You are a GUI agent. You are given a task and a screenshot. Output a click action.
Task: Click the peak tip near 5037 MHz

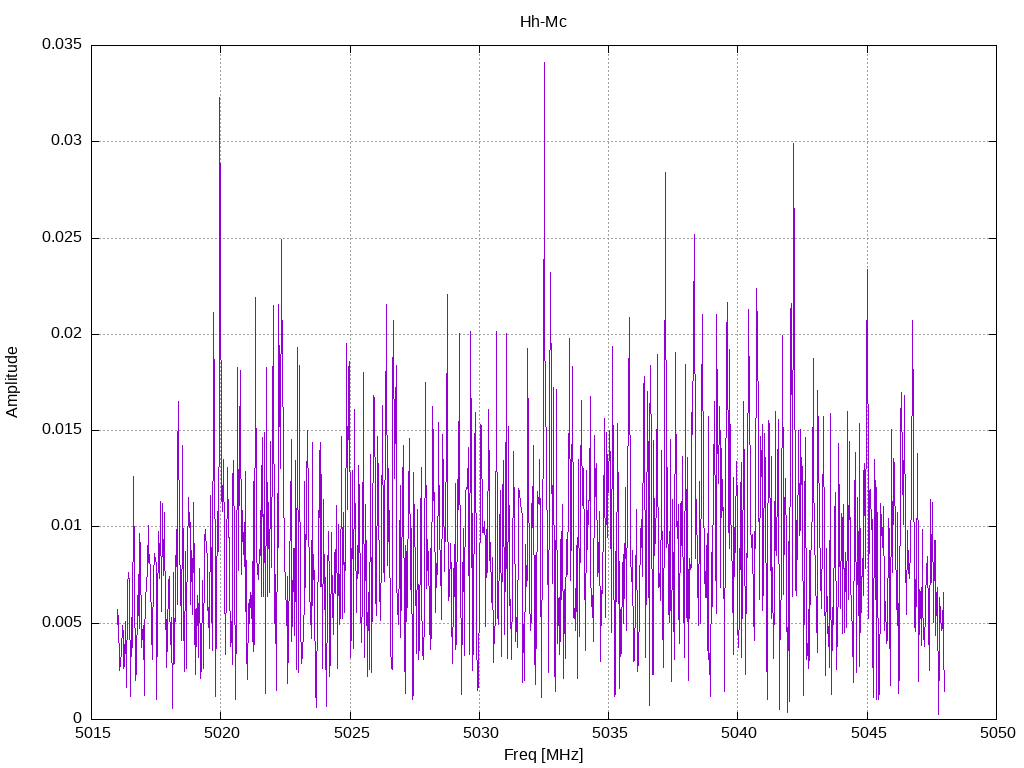click(x=665, y=173)
